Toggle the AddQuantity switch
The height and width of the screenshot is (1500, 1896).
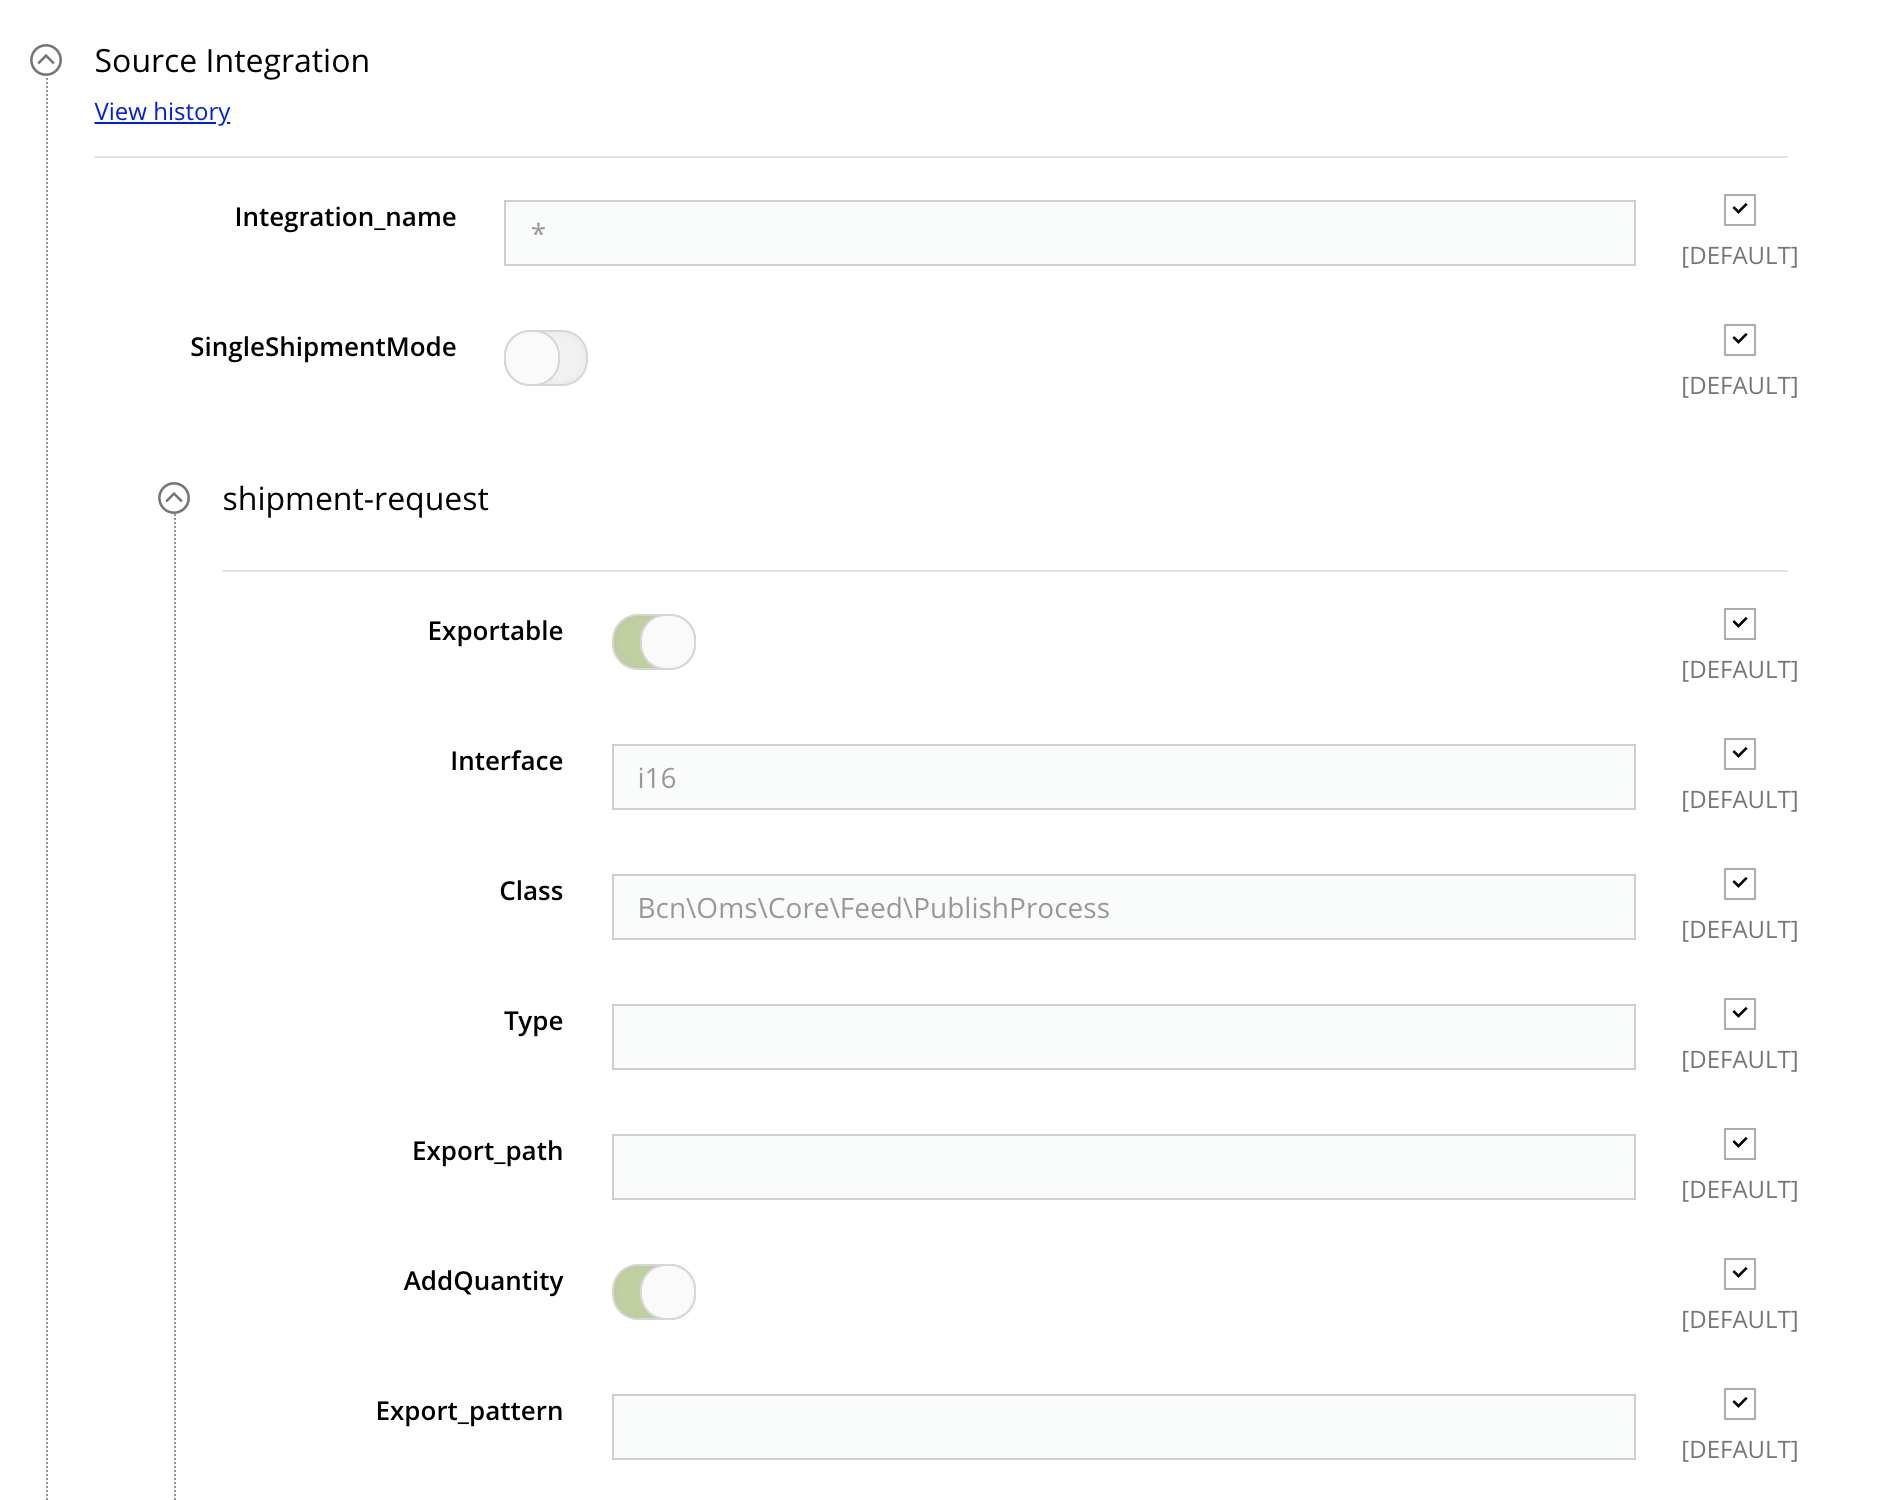click(653, 1292)
